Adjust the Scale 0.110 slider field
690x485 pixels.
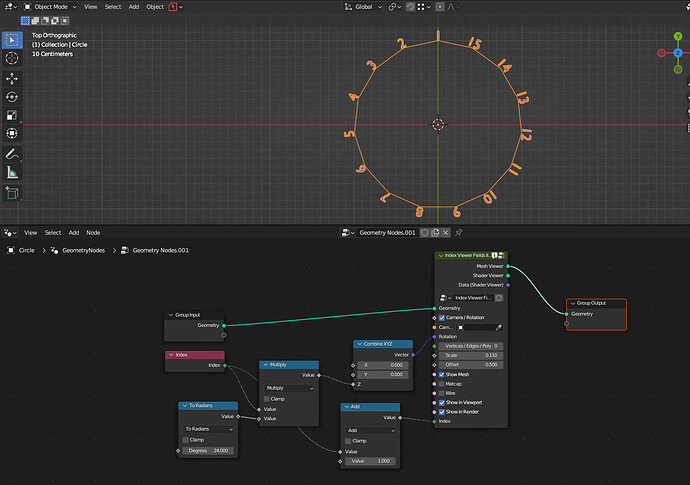click(470, 355)
